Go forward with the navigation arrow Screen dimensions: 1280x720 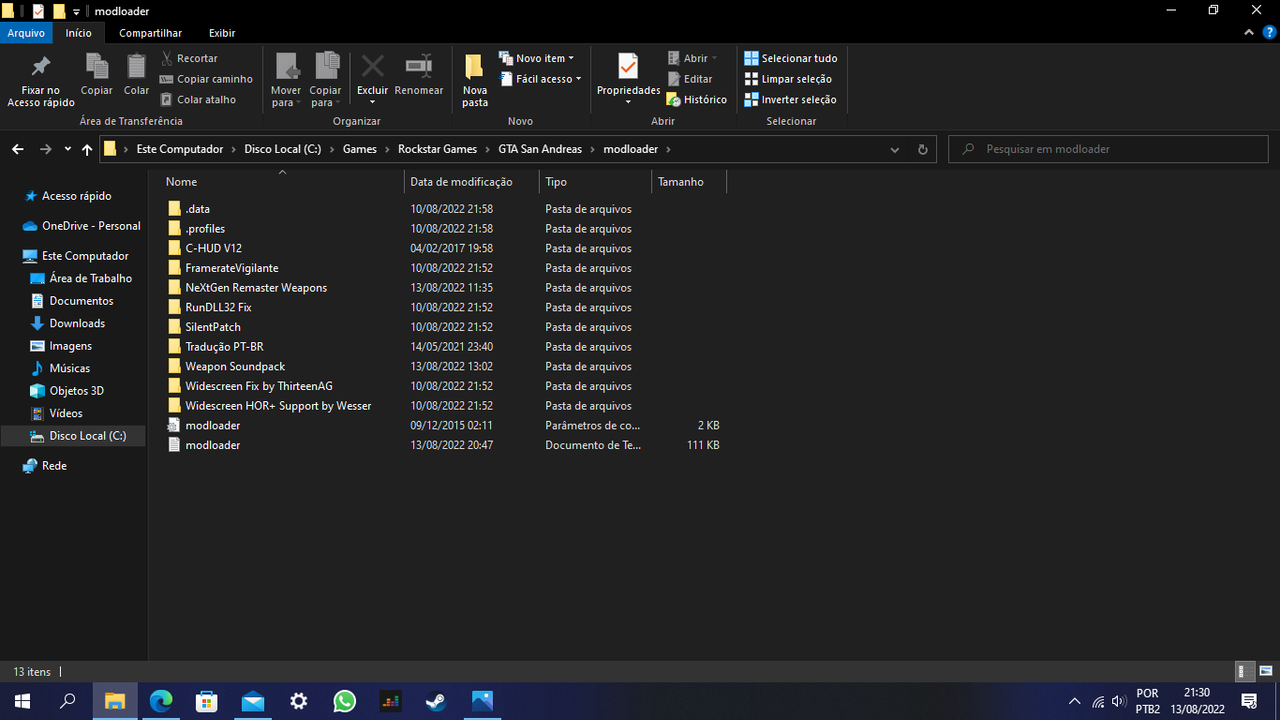pos(45,149)
